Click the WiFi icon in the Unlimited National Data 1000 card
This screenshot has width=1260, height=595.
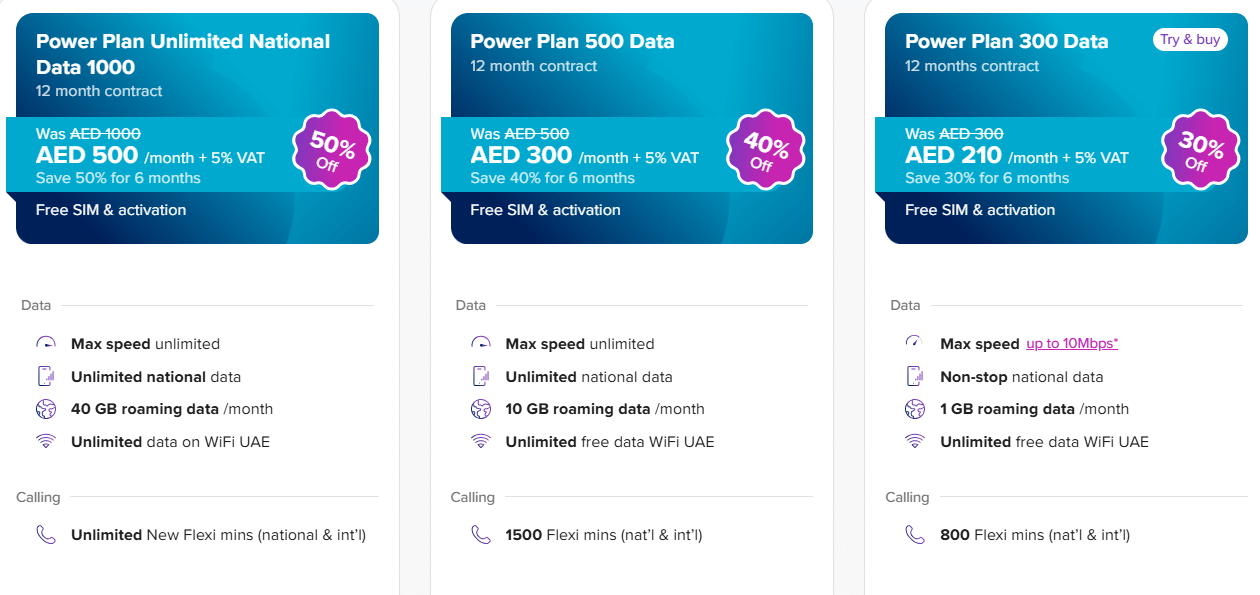(46, 441)
